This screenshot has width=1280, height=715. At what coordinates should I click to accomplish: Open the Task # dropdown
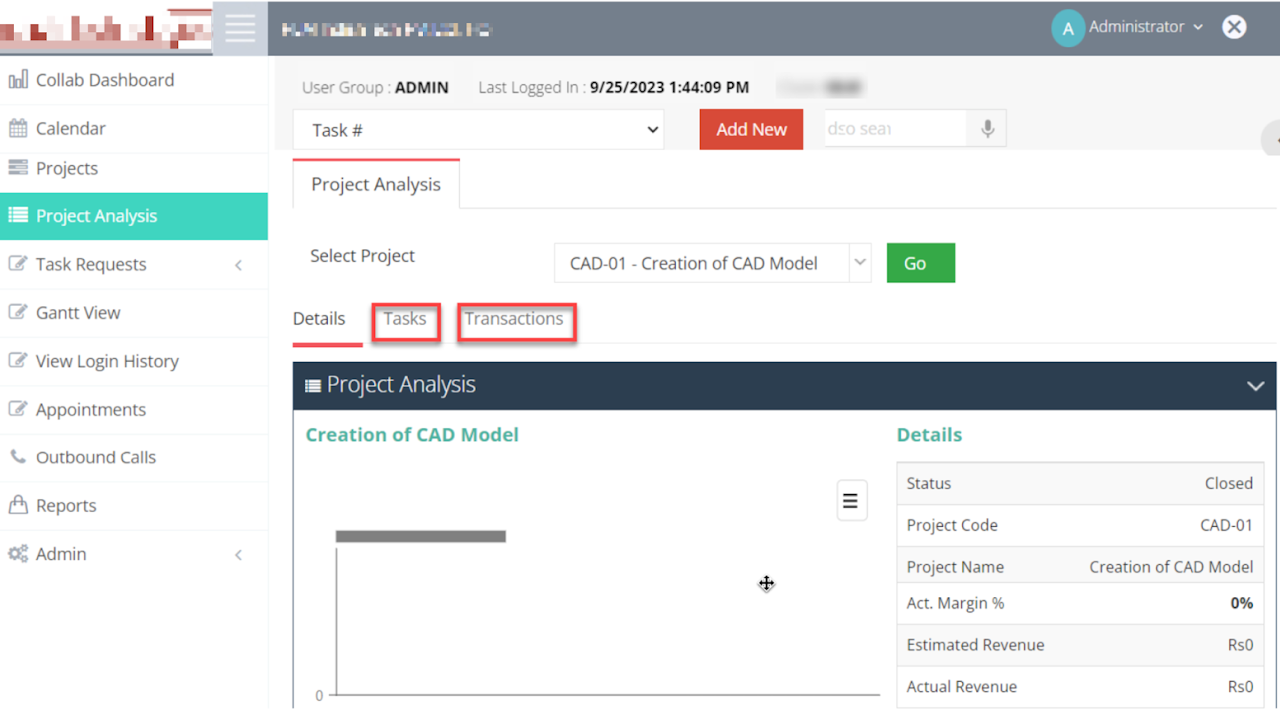(x=478, y=130)
